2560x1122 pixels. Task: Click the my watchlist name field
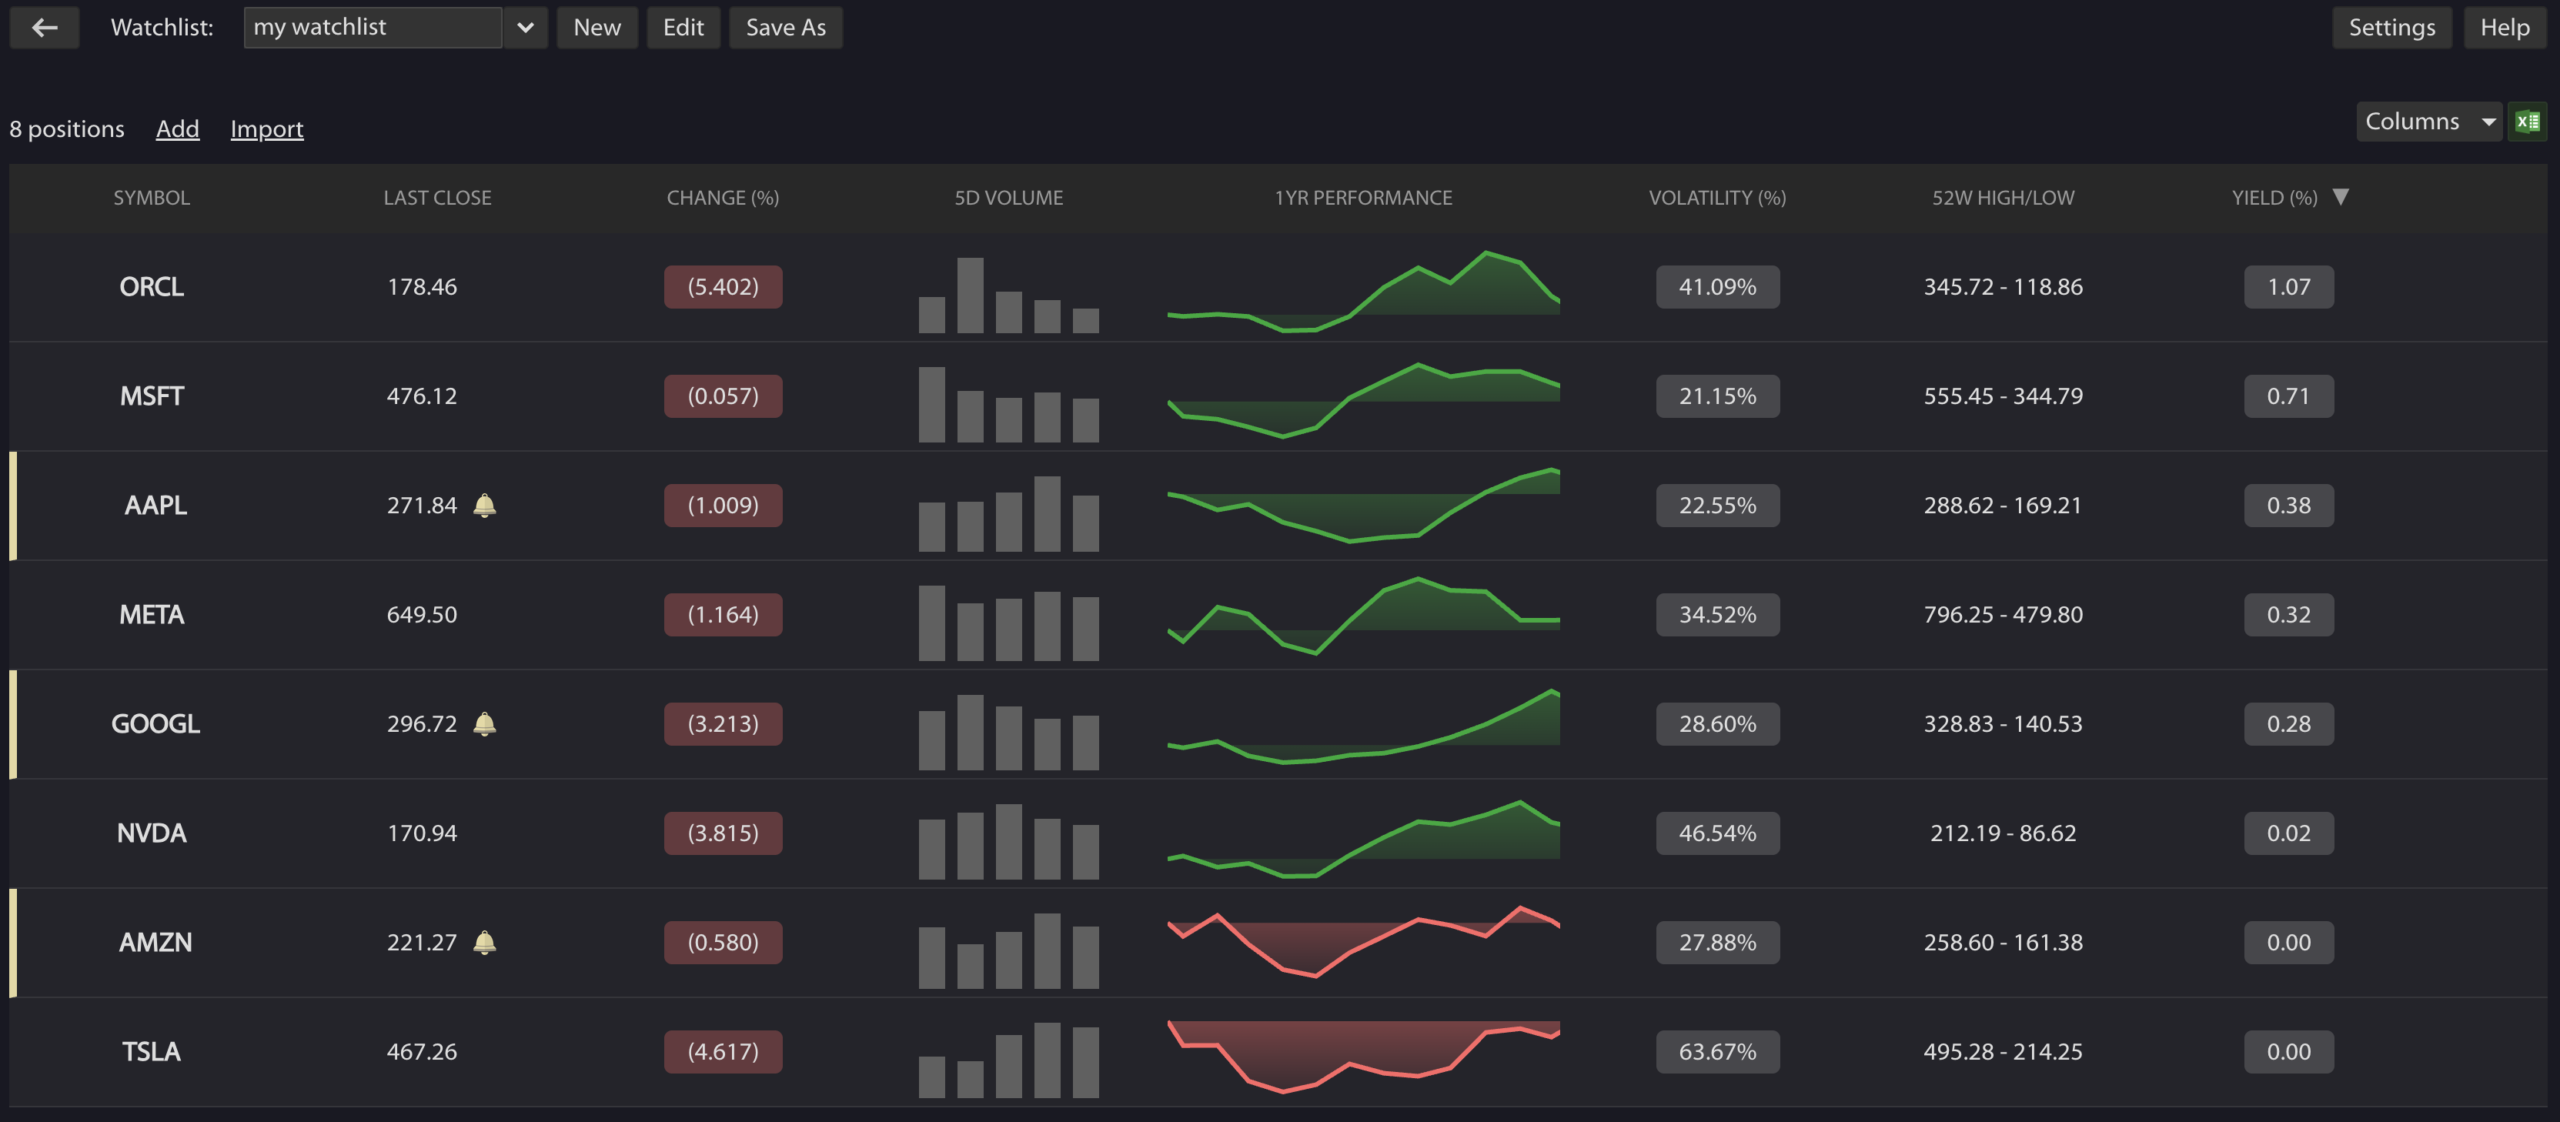pyautogui.click(x=372, y=27)
